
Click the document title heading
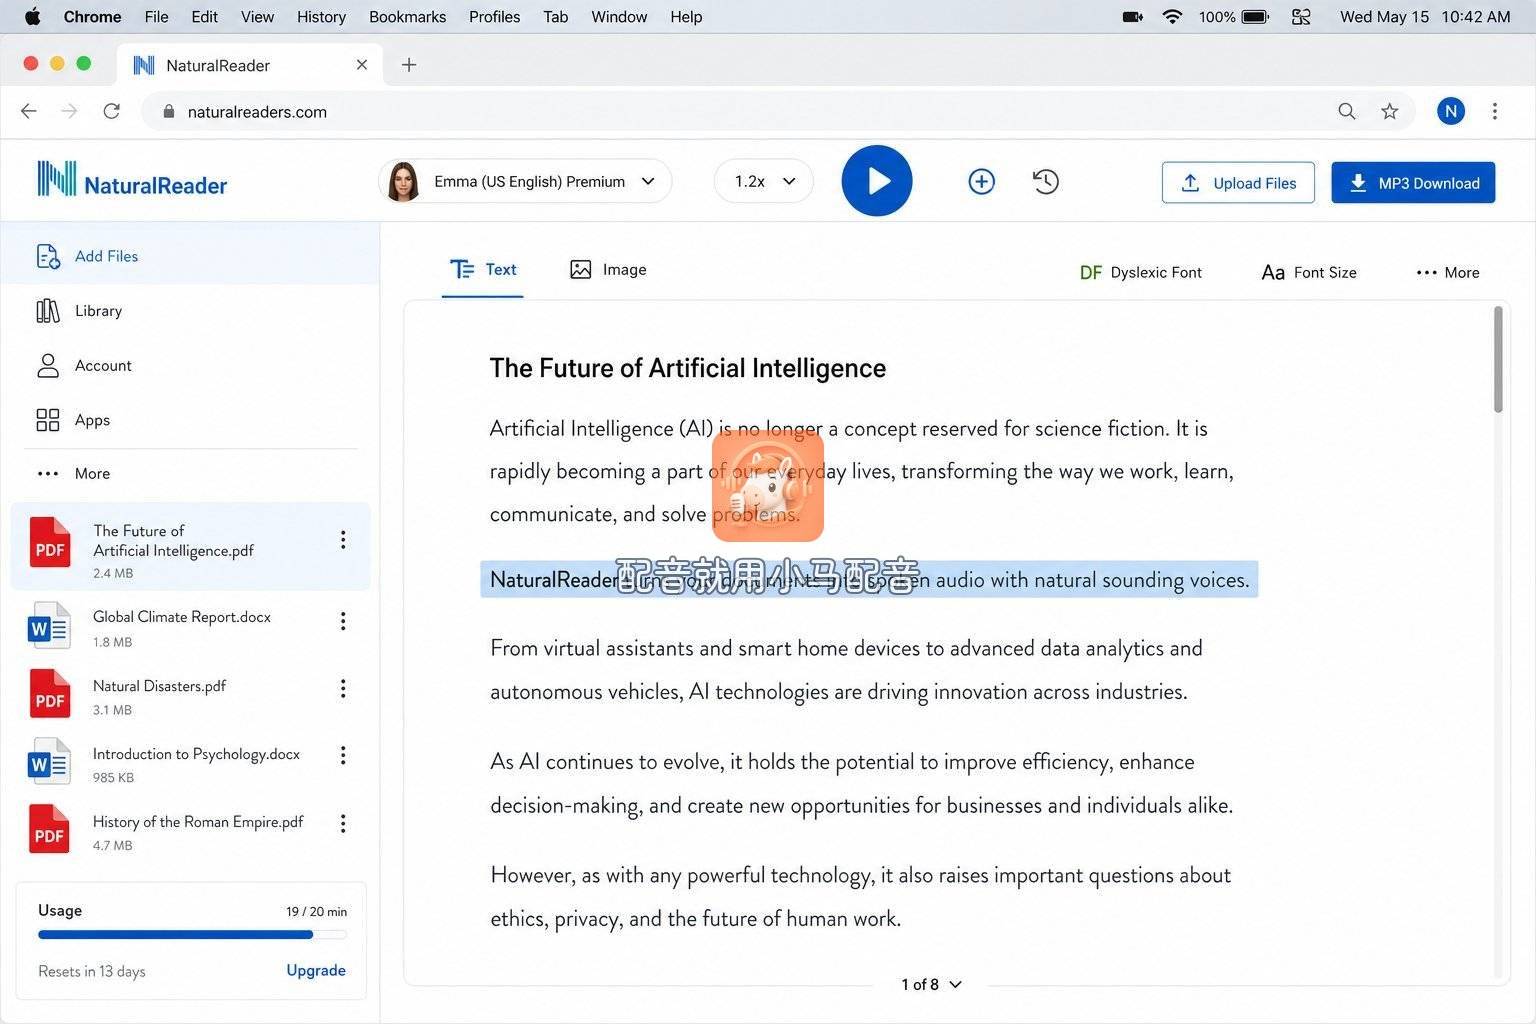coord(687,368)
